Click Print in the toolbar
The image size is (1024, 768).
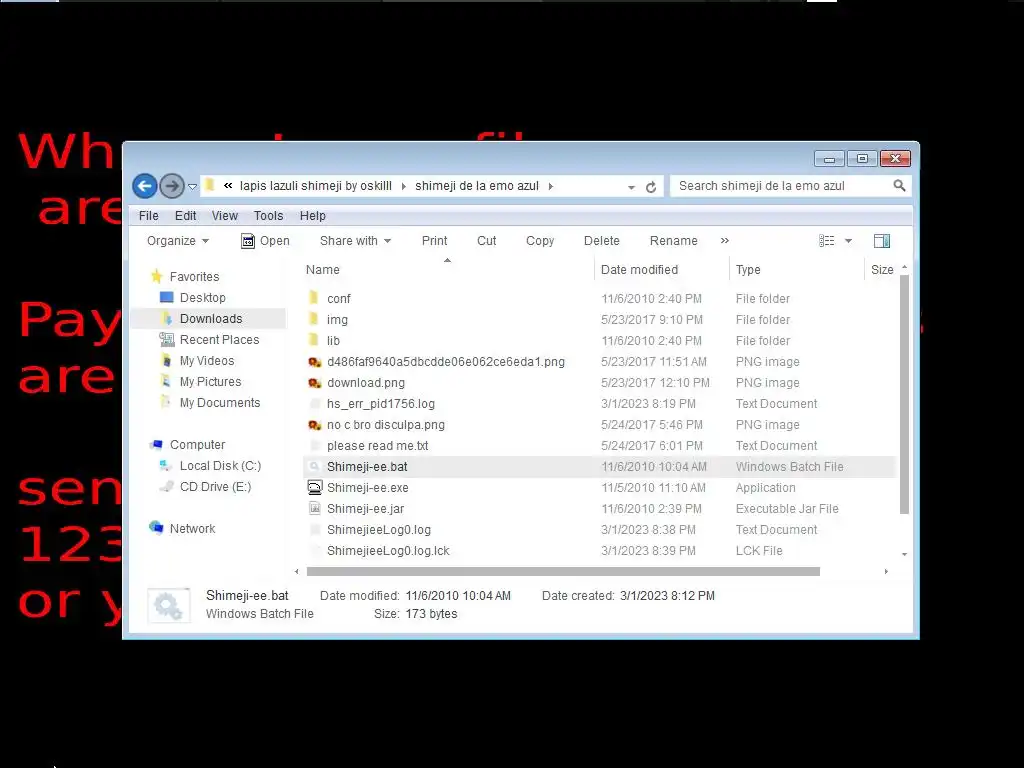pos(434,241)
